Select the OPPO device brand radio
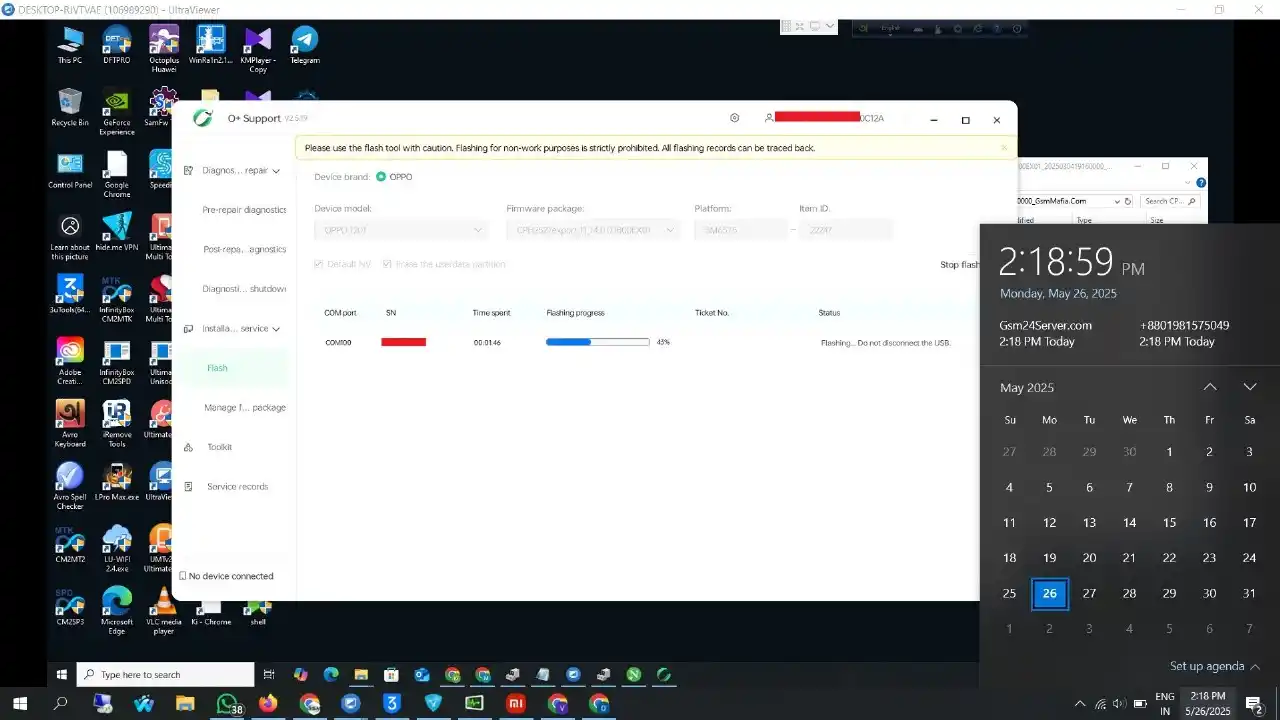The image size is (1280, 720). (x=381, y=177)
